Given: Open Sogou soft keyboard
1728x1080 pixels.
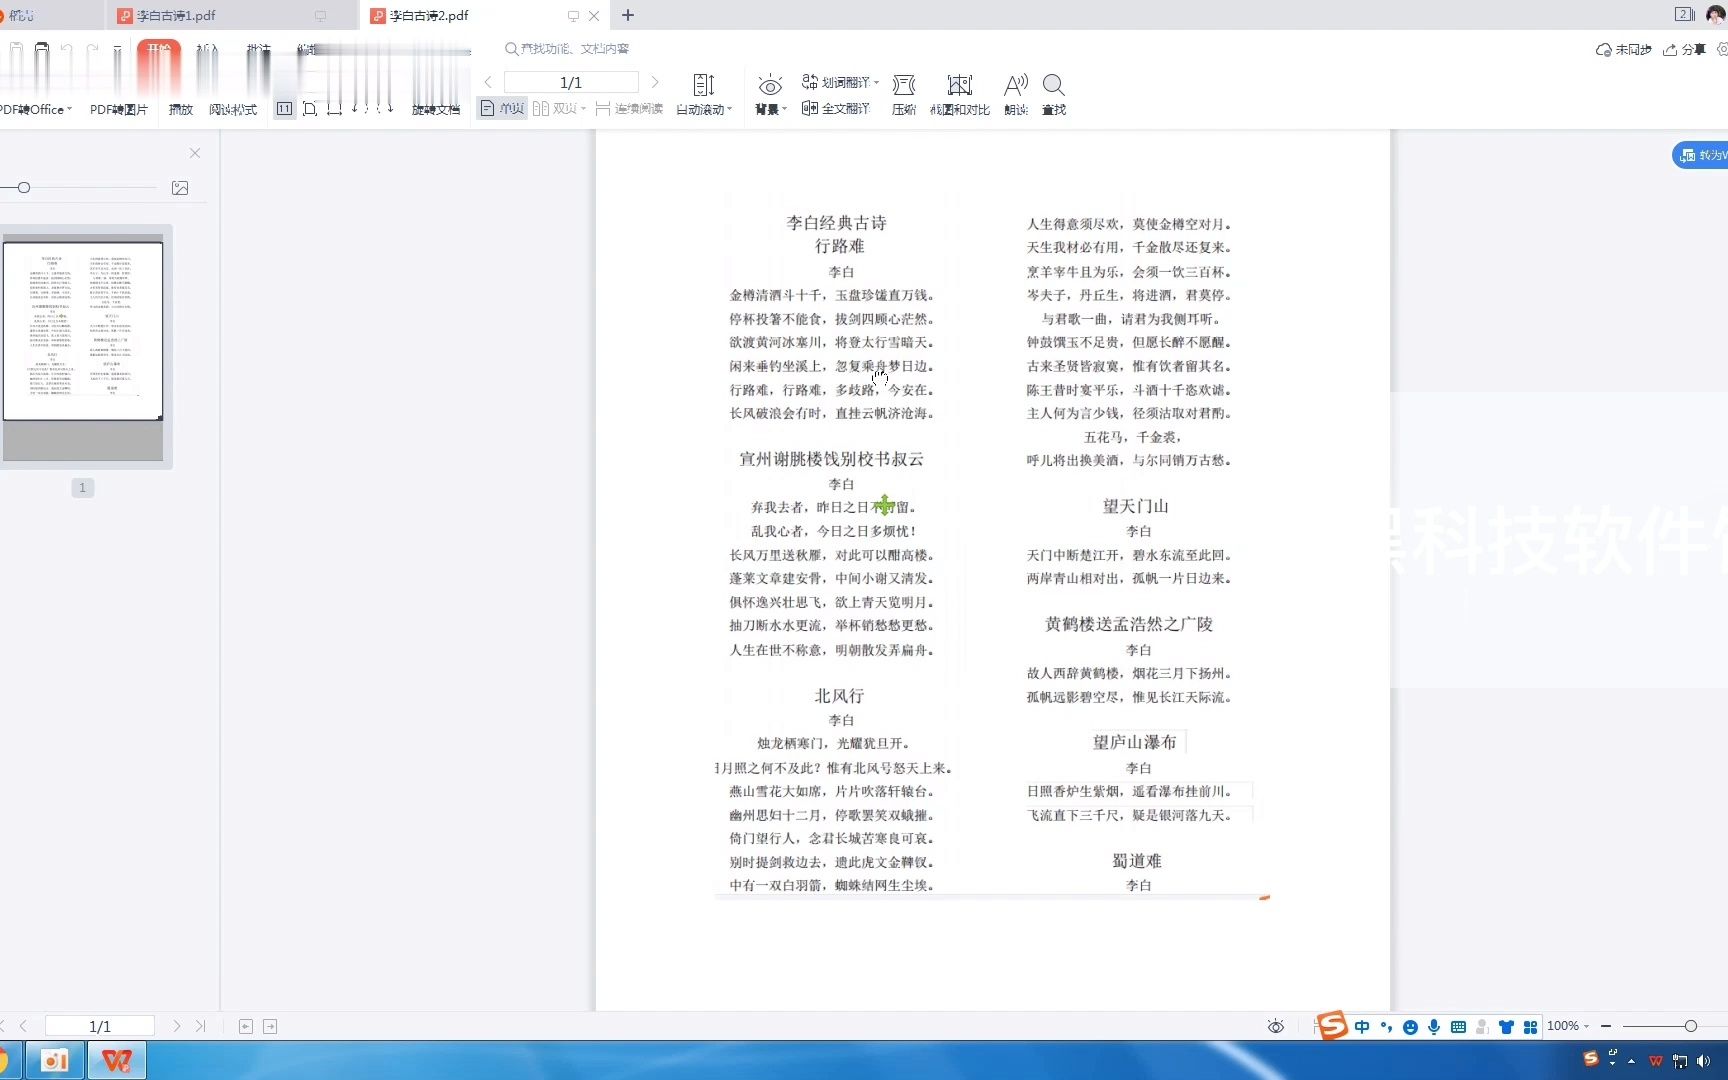Looking at the screenshot, I should point(1458,1027).
